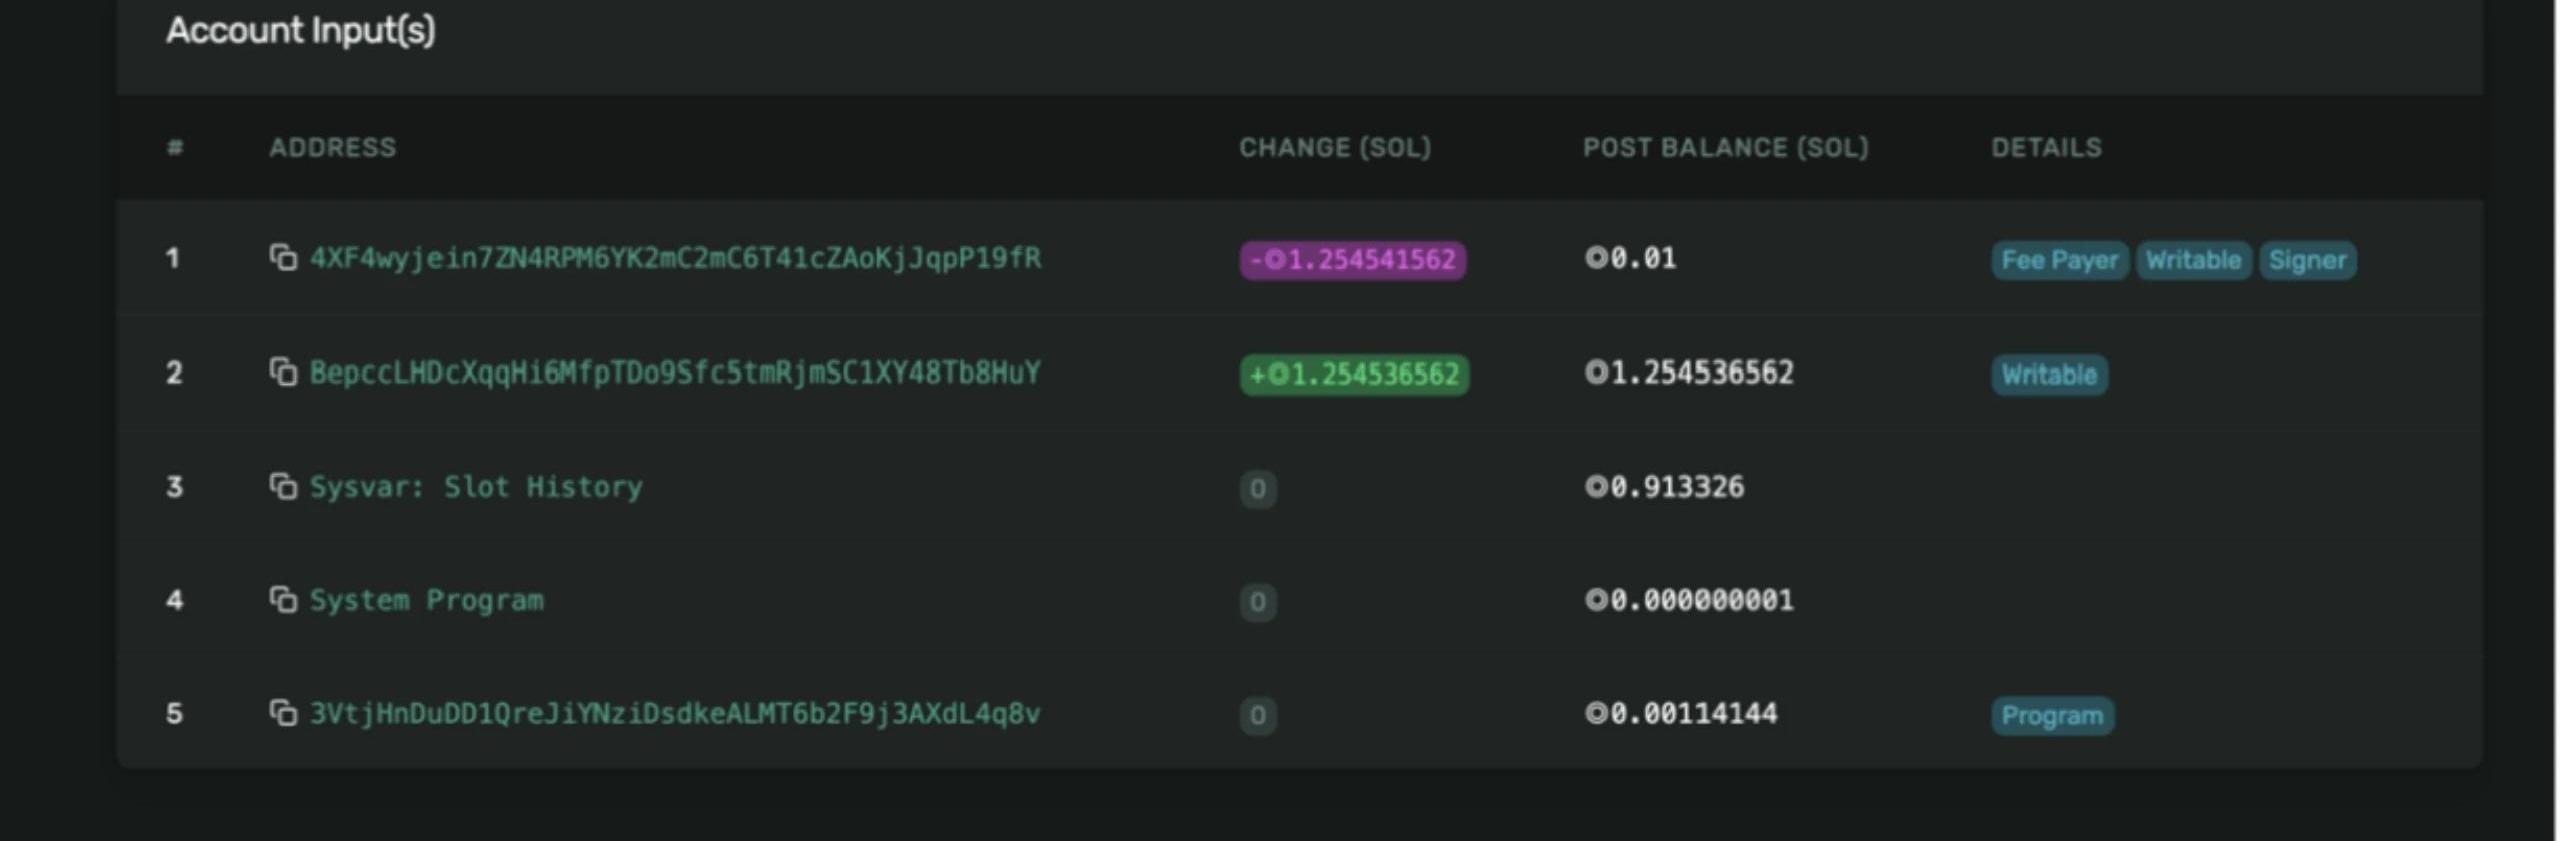This screenshot has height=841, width=2560.
Task: Copy the BepccLHDcXqqHi6MfpTDo9 address
Action: pos(283,373)
